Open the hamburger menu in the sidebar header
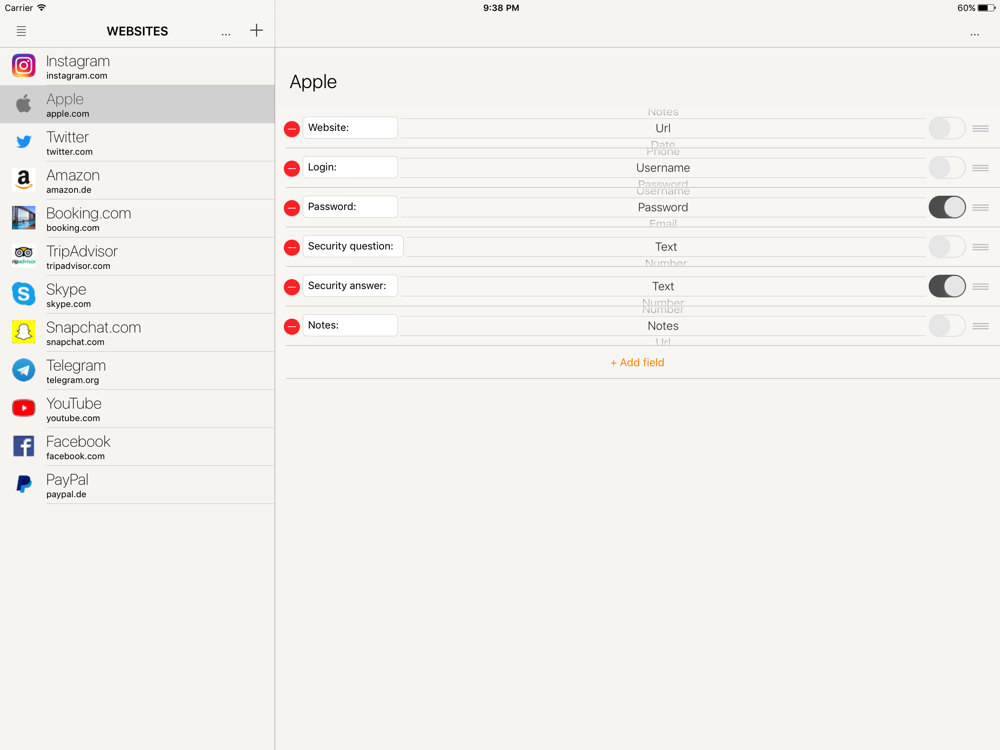Viewport: 1000px width, 750px height. (x=21, y=31)
